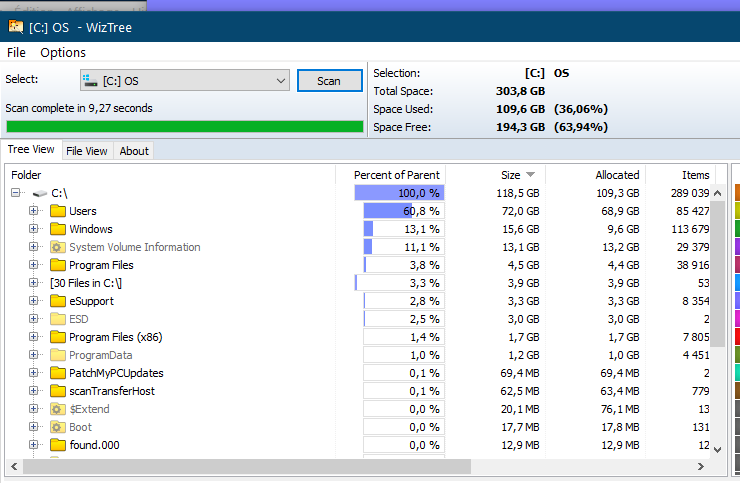740x483 pixels.
Task: Expand the PatchMyPCUpdates node
Action: coord(34,373)
